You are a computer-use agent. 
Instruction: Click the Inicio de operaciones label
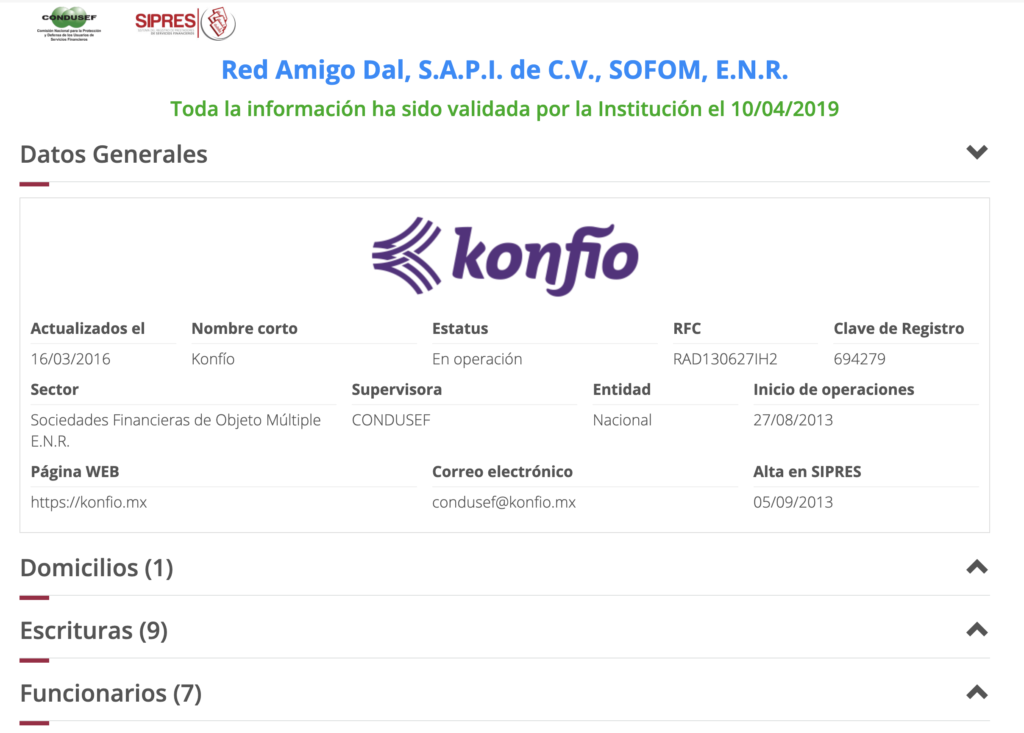833,389
